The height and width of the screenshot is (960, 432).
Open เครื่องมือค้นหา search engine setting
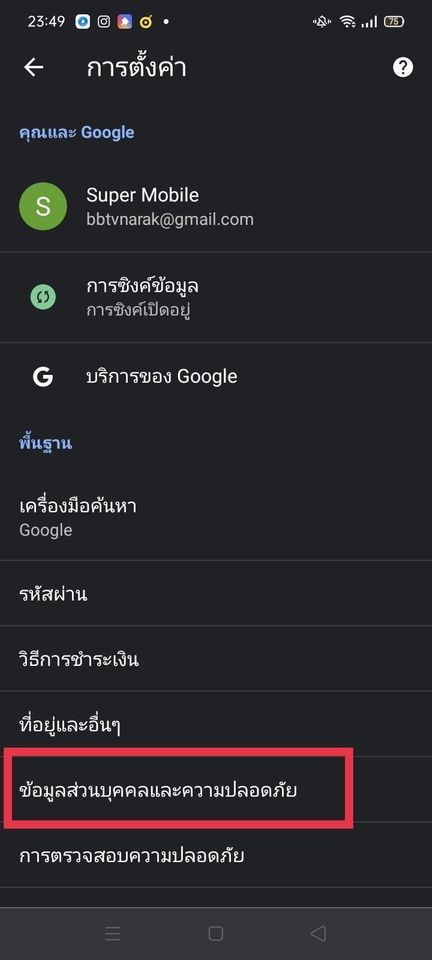(216, 517)
